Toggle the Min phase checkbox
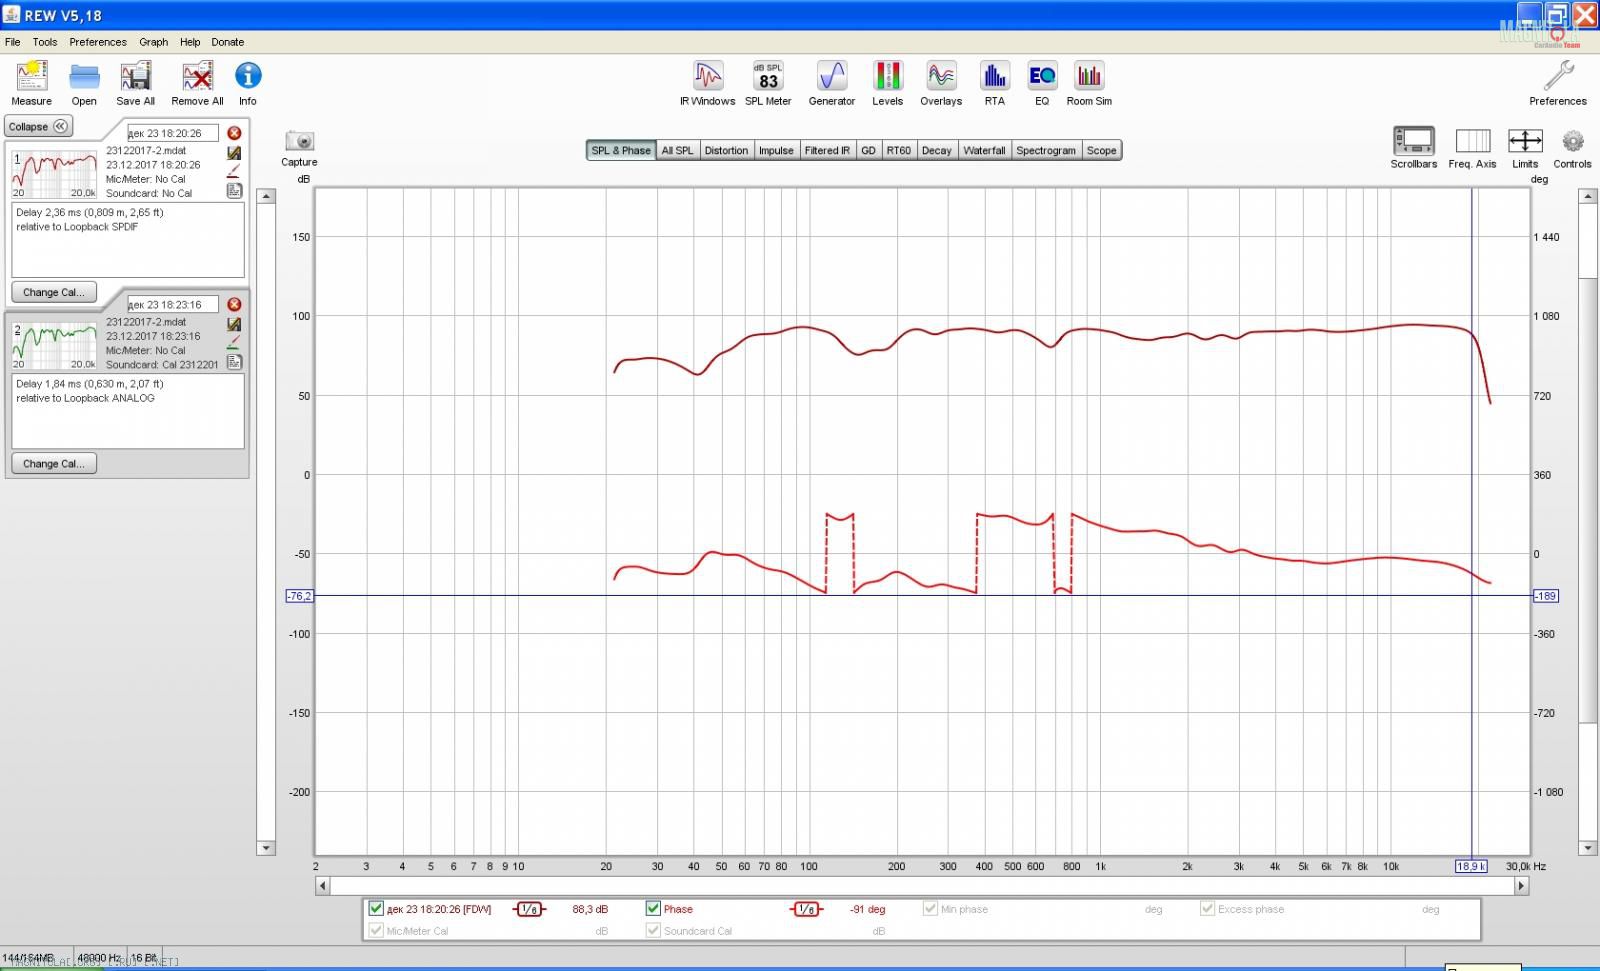 (x=930, y=908)
